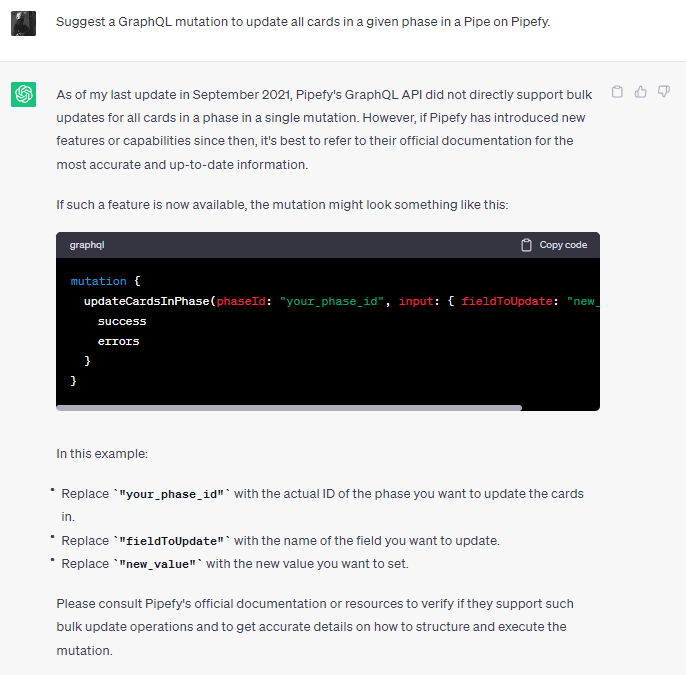Click the sentence starting "If such a feature"
Image resolution: width=686 pixels, height=675 pixels.
tap(282, 205)
